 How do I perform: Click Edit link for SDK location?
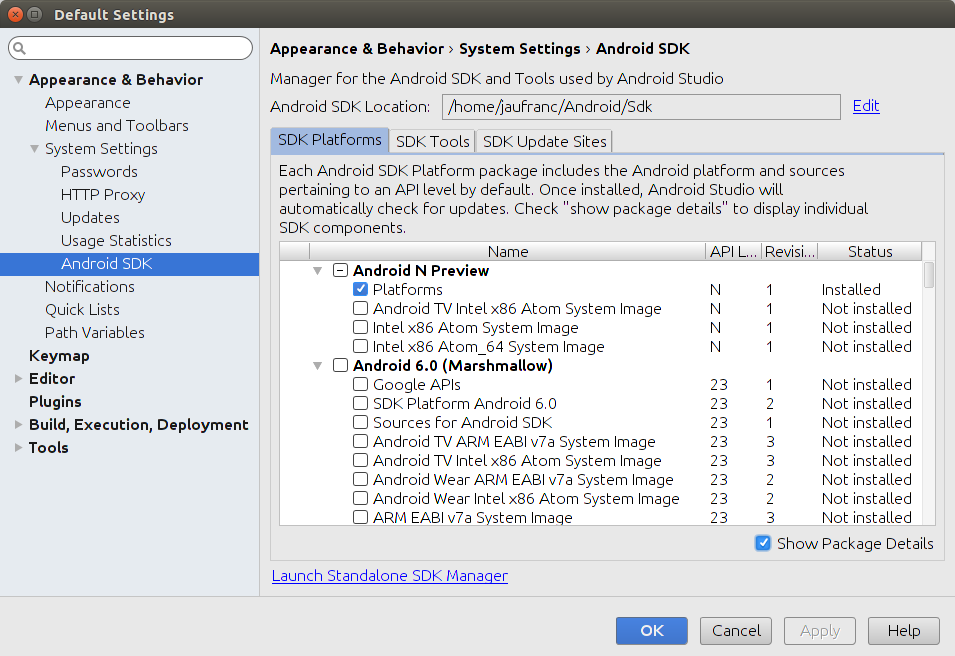[865, 106]
